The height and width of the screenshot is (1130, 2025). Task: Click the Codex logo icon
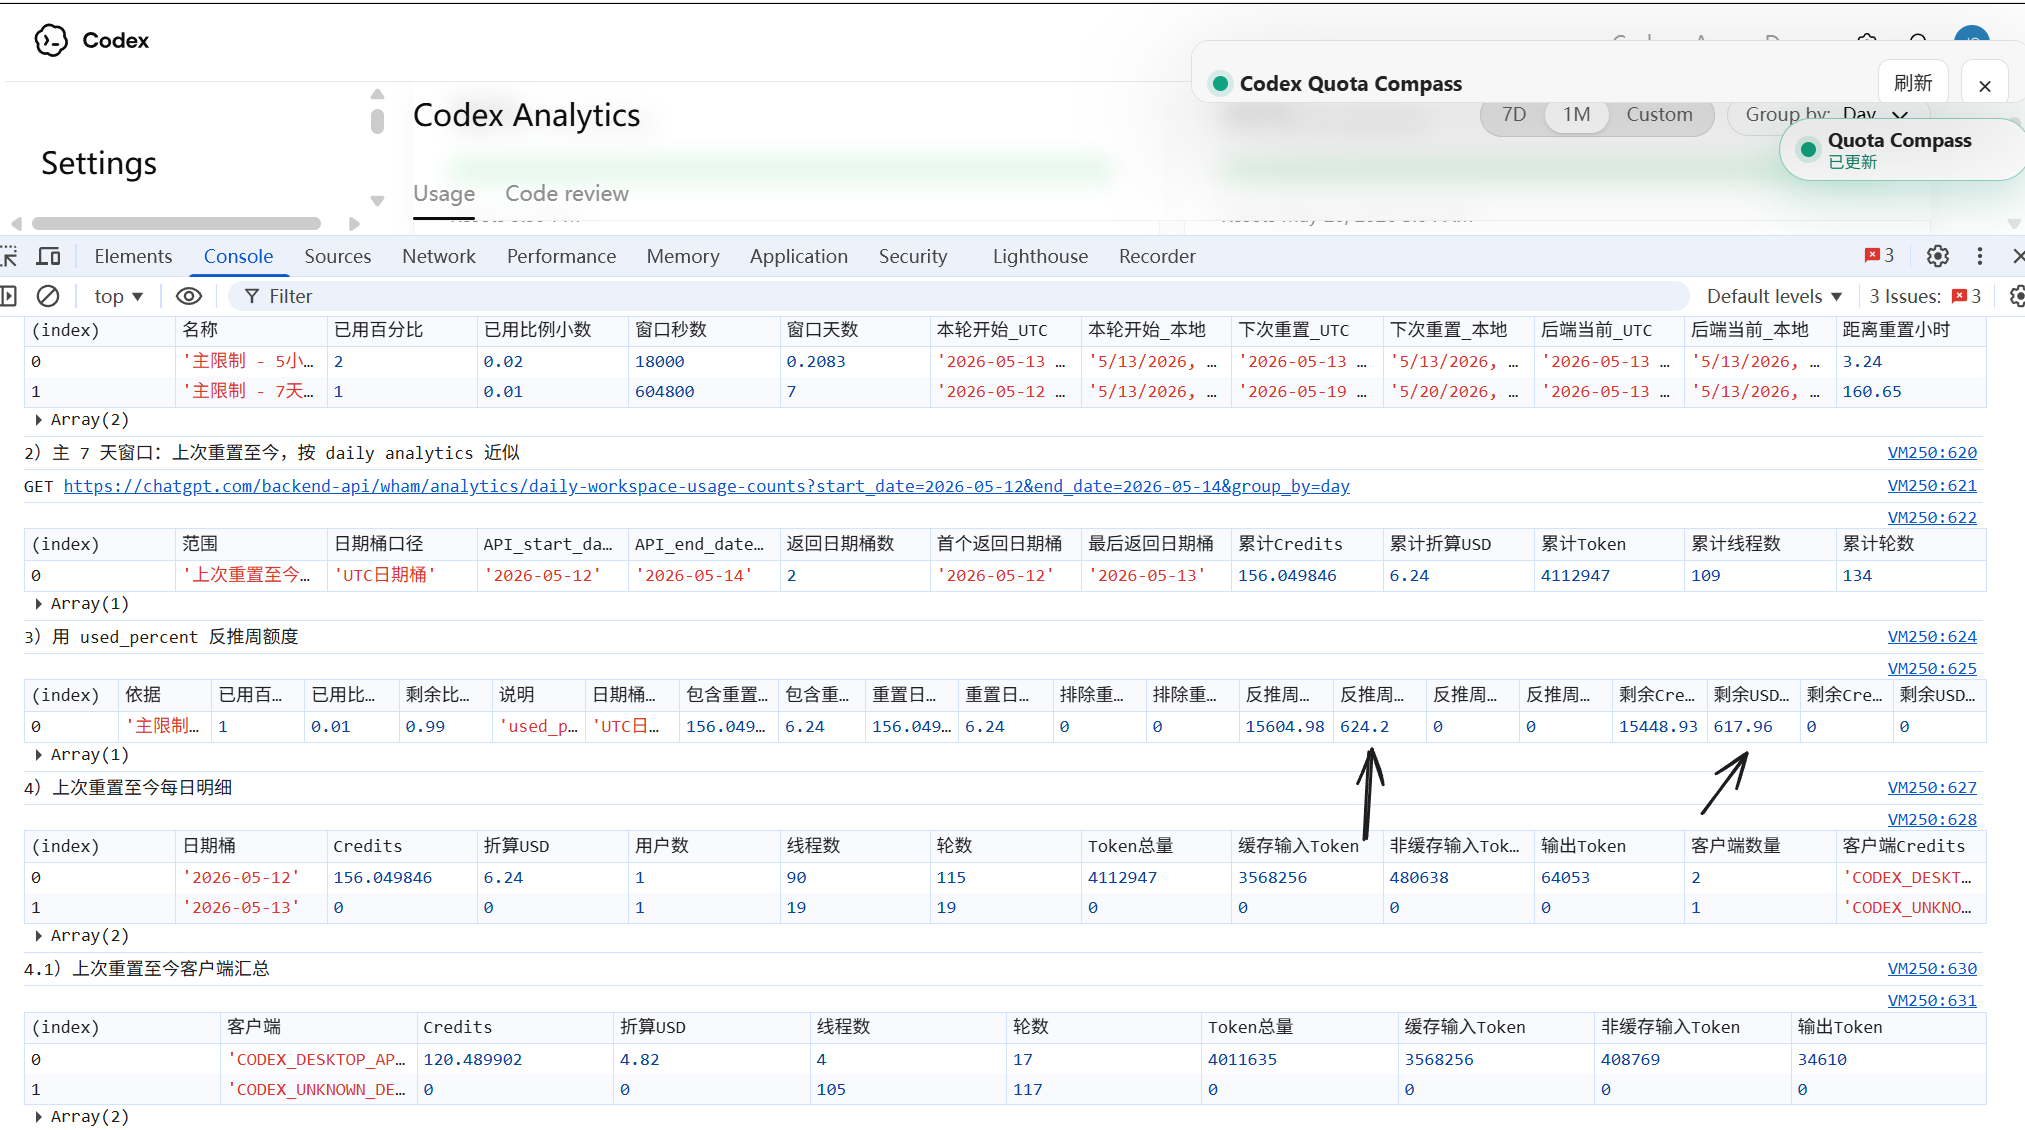click(x=51, y=40)
